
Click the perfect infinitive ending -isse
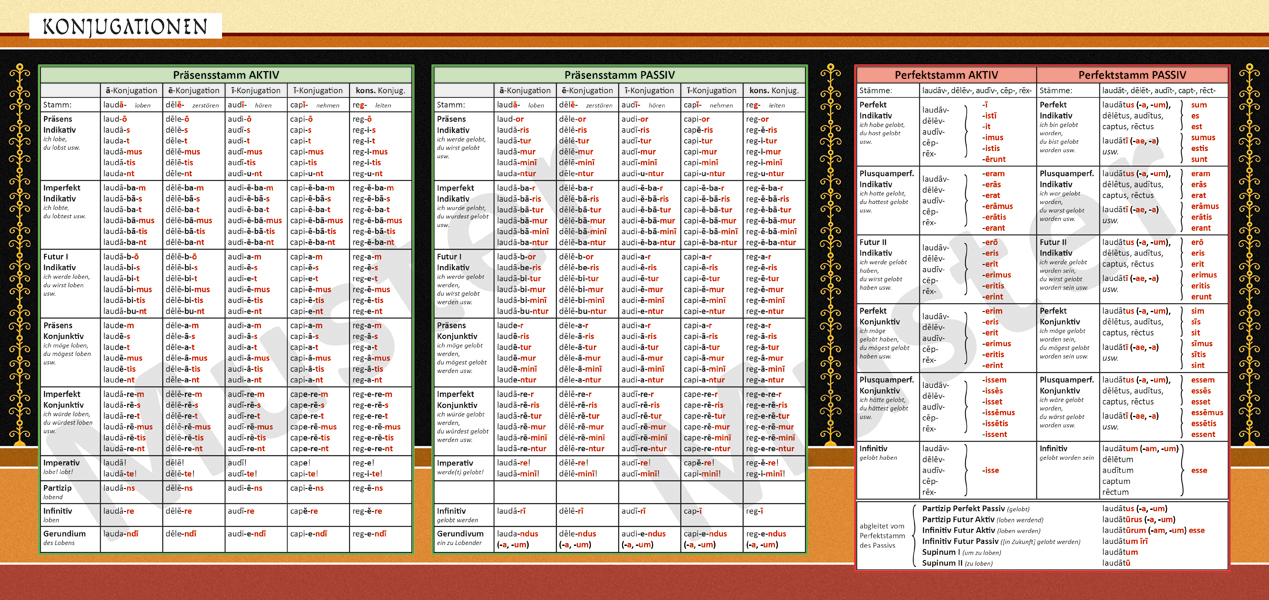click(x=991, y=471)
